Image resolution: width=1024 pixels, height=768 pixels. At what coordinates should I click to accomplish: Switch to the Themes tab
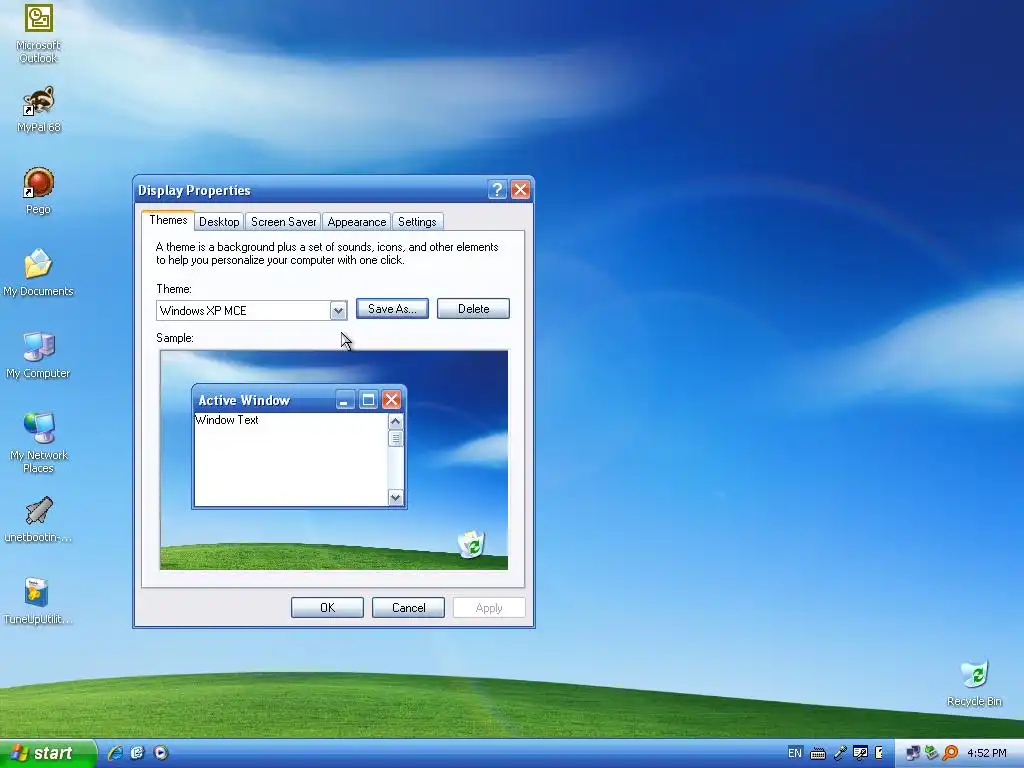point(168,220)
